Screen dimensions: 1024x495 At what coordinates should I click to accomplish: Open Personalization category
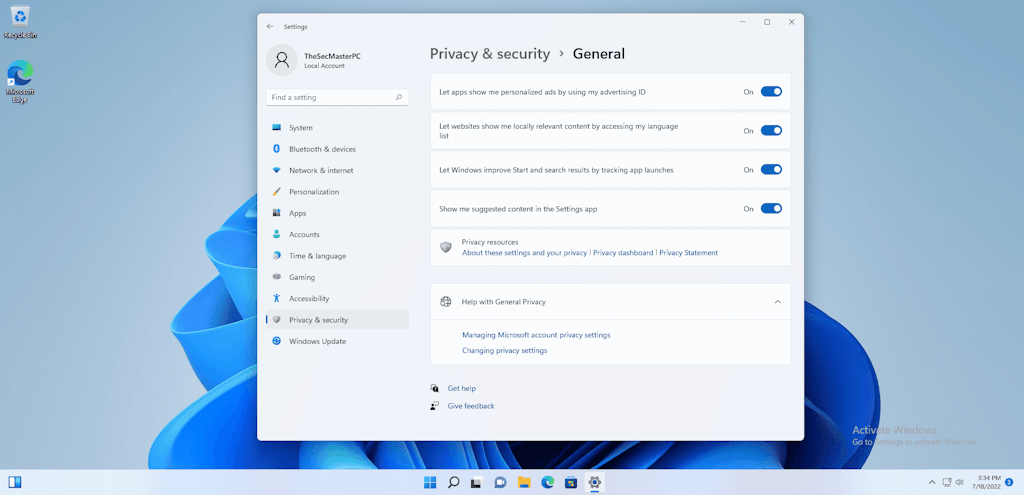click(x=337, y=191)
